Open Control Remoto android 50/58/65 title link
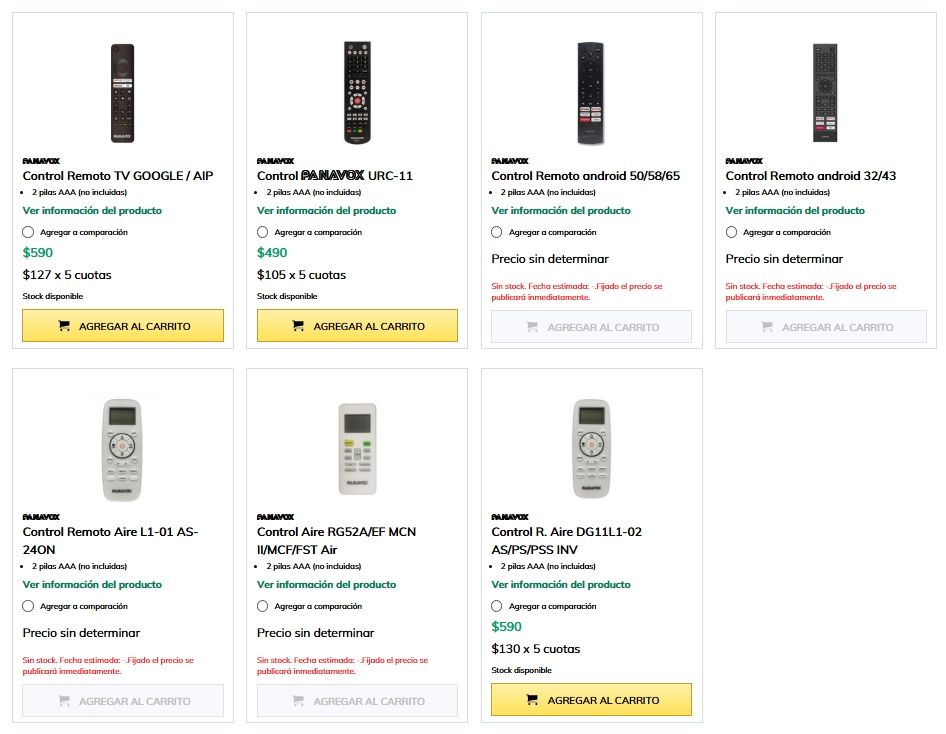946x734 pixels. (x=585, y=176)
